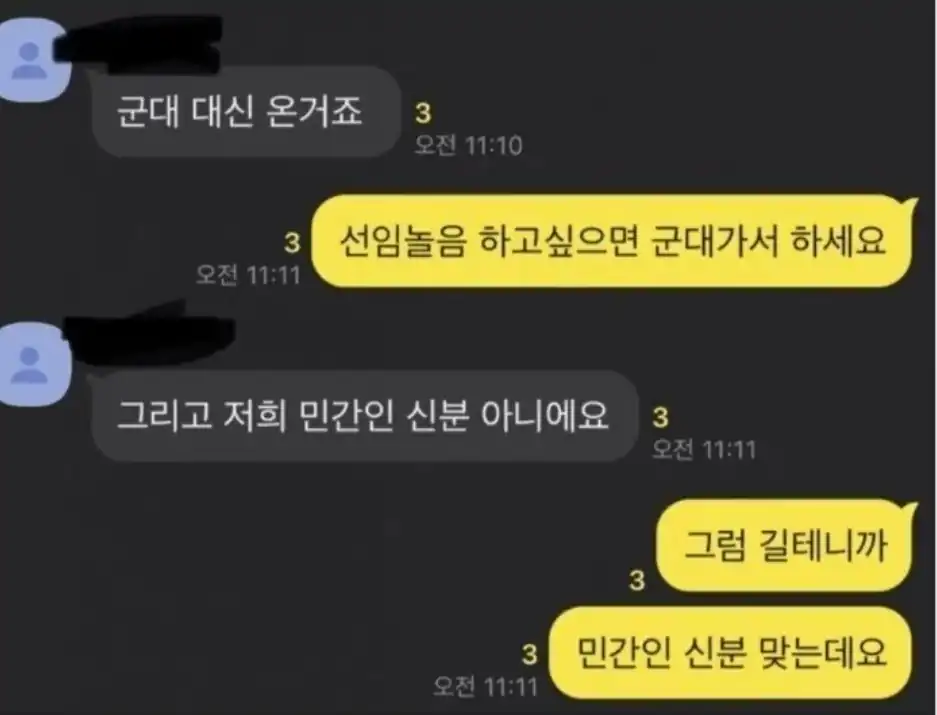Click the blacked-out name above '군대 대신 온거죠'
The height and width of the screenshot is (715, 937).
click(x=139, y=45)
